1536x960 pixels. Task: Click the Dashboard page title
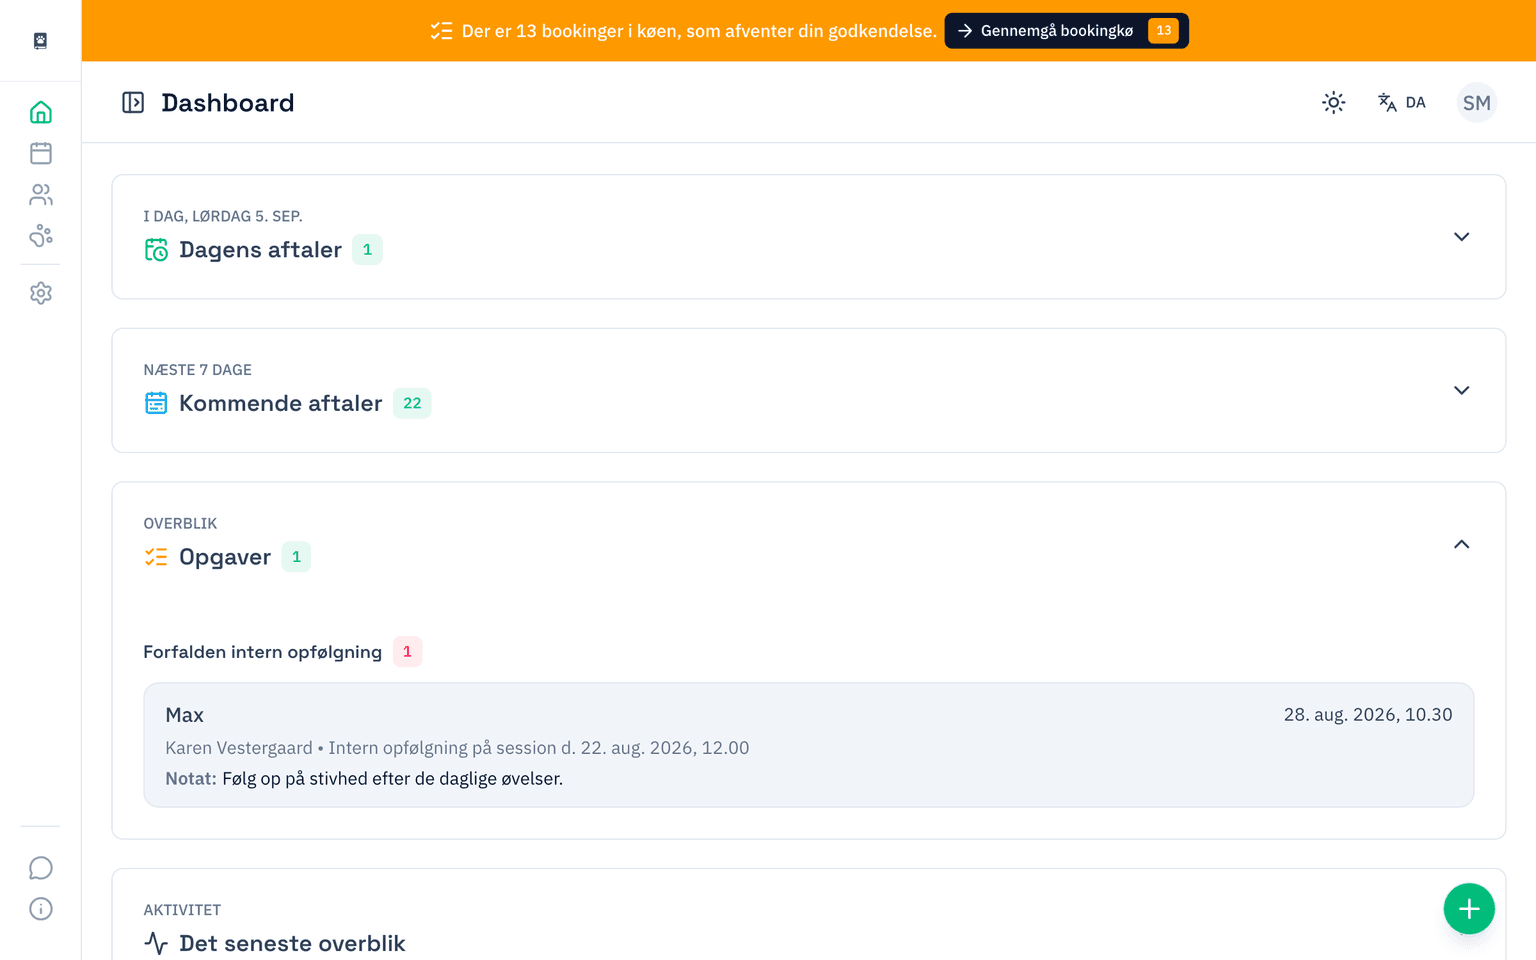(227, 102)
